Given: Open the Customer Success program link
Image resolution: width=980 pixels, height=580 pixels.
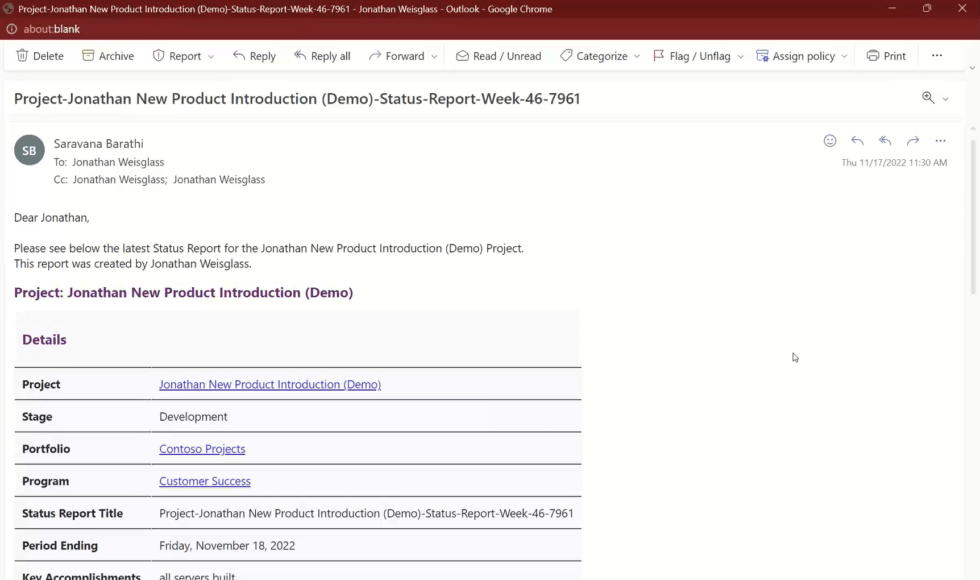Looking at the screenshot, I should (204, 481).
